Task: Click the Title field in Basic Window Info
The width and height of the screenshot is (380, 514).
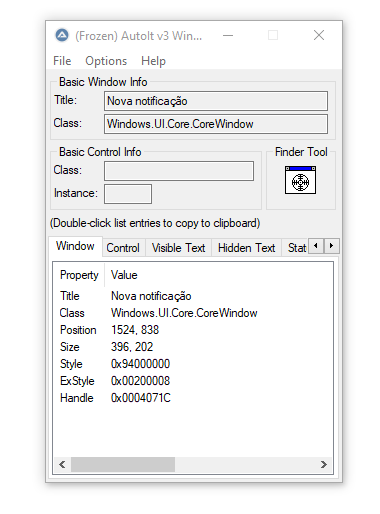Action: click(x=216, y=101)
